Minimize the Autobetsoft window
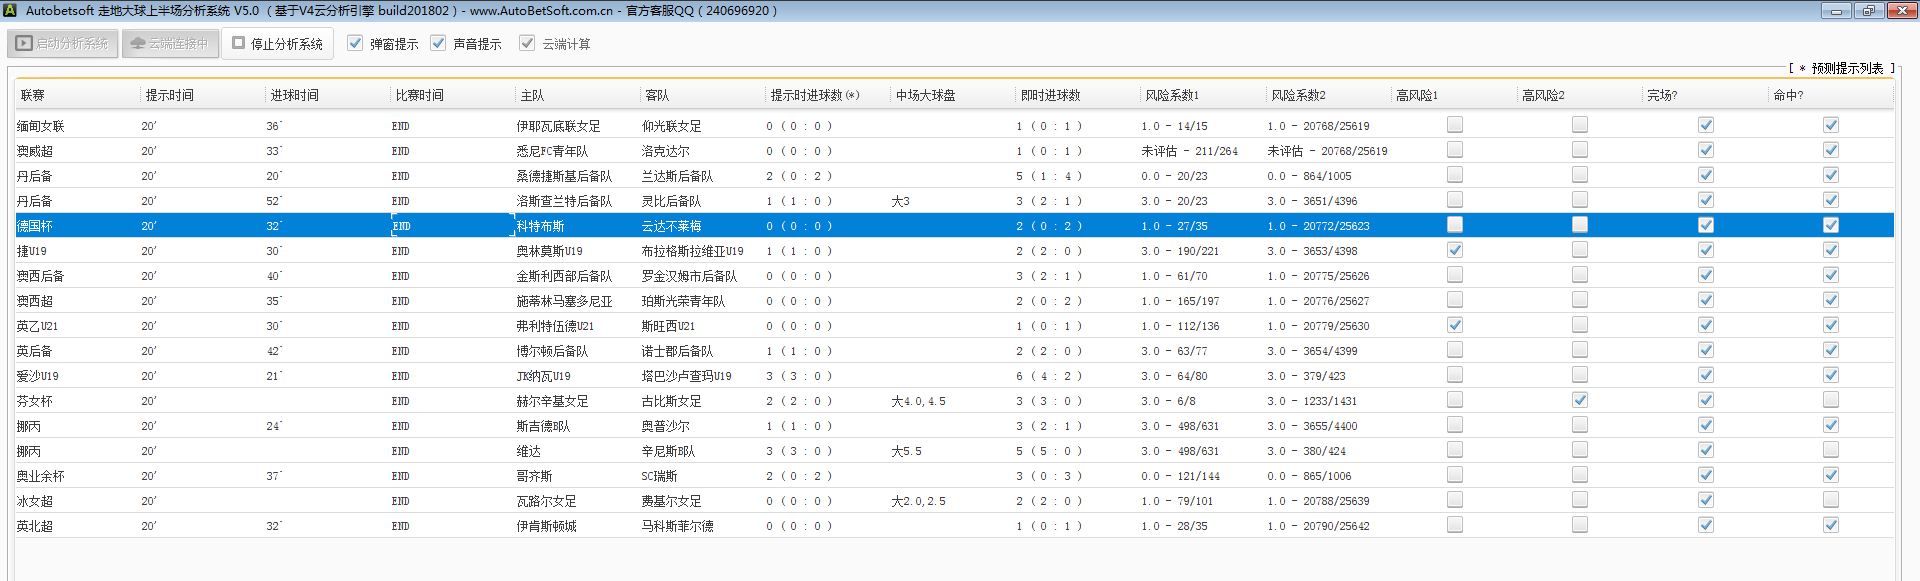 1835,11
